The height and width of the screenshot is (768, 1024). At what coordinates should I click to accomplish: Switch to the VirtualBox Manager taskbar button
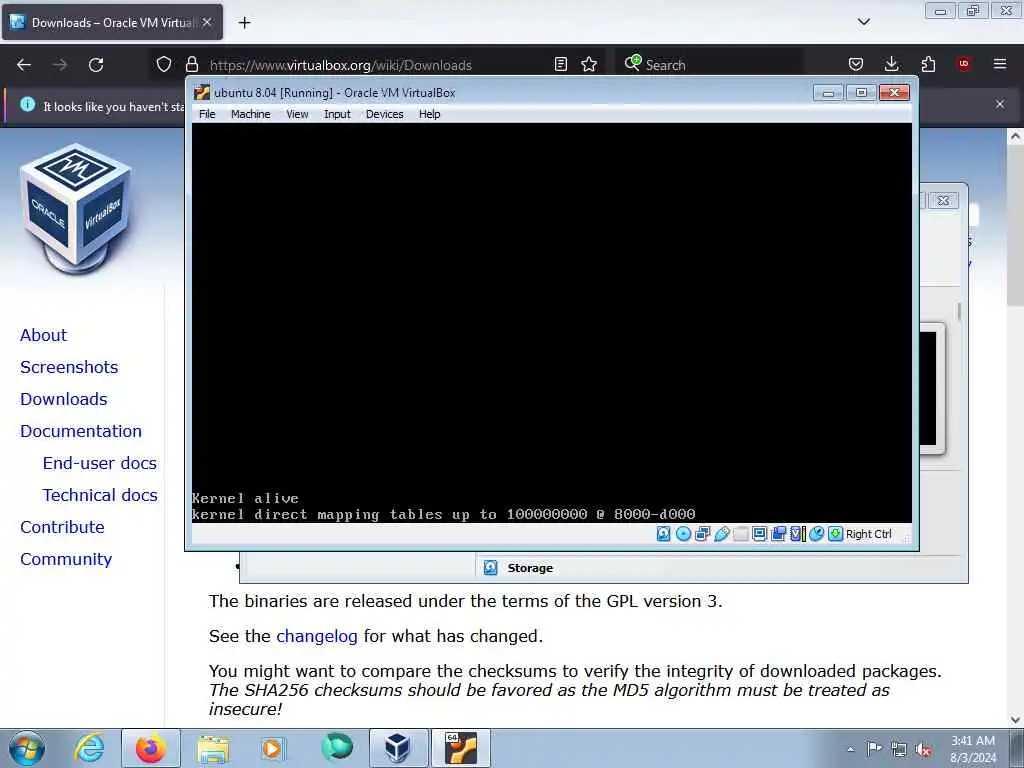398,748
